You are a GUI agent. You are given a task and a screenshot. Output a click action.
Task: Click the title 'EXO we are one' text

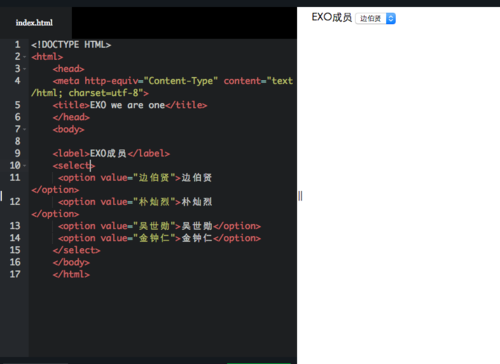click(x=128, y=105)
